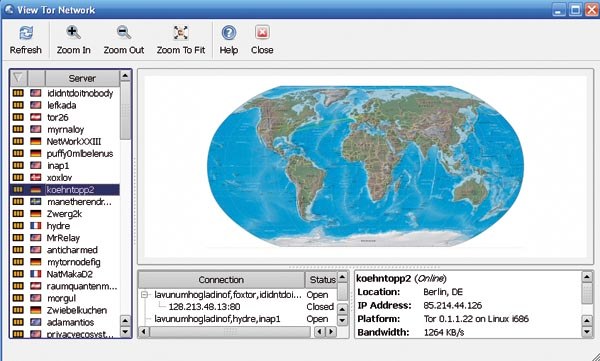Click the US flag beside MrRelay

point(36,237)
